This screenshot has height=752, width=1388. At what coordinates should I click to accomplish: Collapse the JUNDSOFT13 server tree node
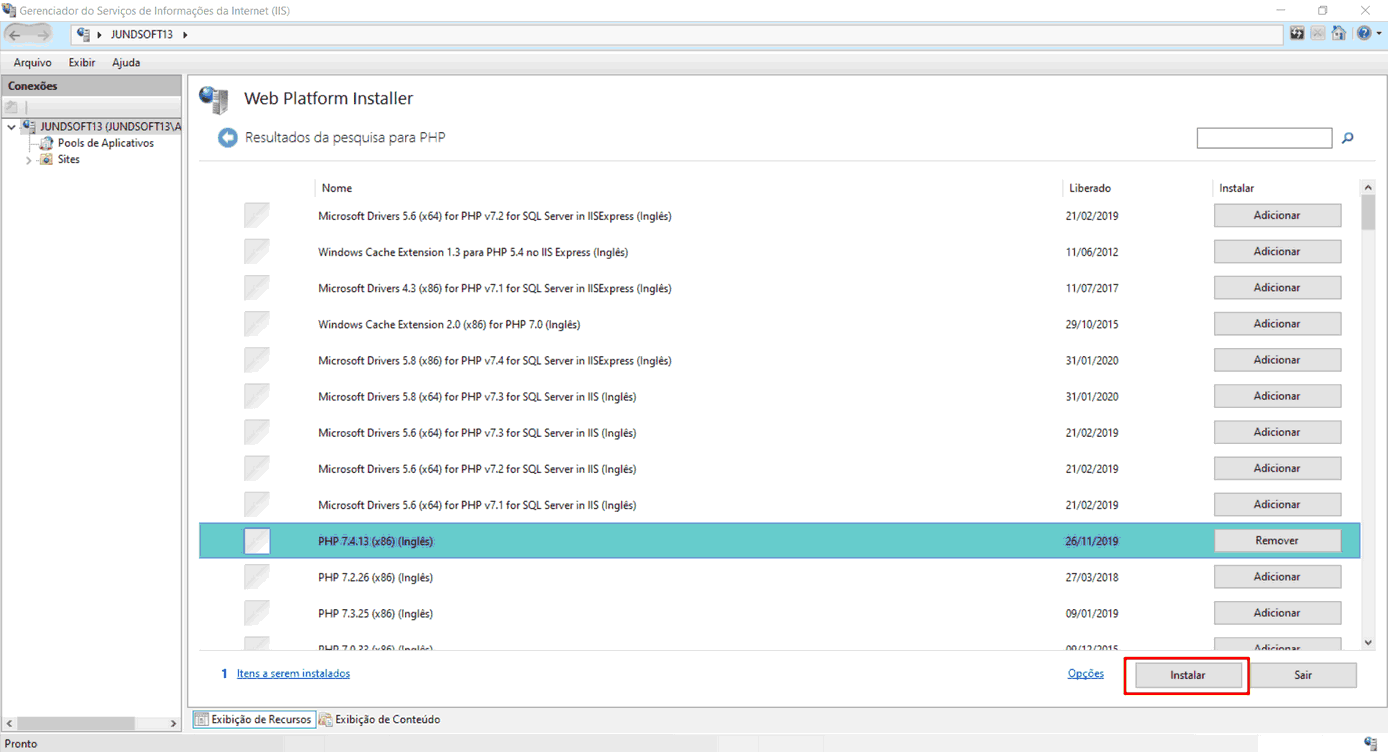[x=12, y=127]
